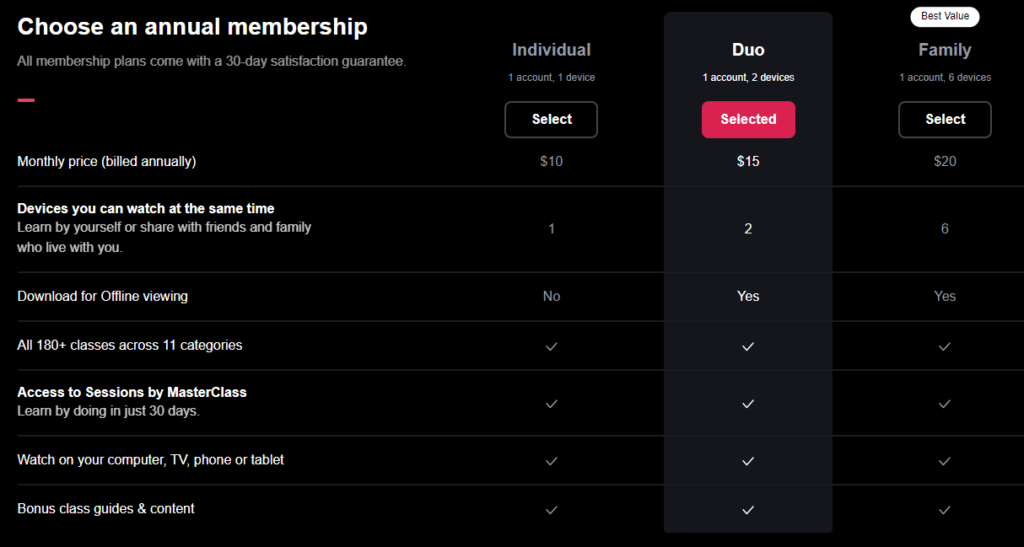Click Family checkmark for Bonus class guides

click(x=945, y=510)
